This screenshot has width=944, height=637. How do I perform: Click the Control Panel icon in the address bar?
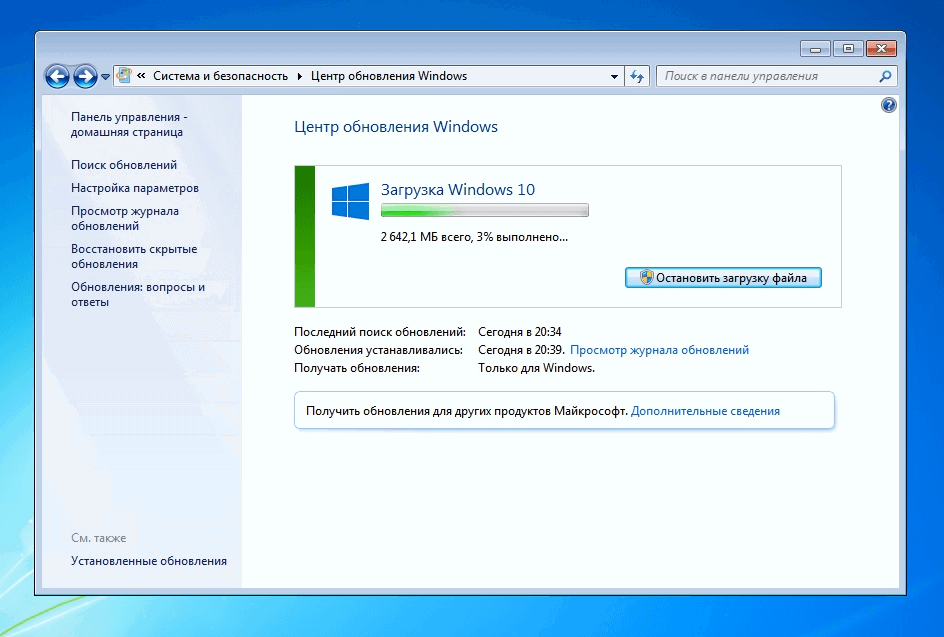coord(123,74)
